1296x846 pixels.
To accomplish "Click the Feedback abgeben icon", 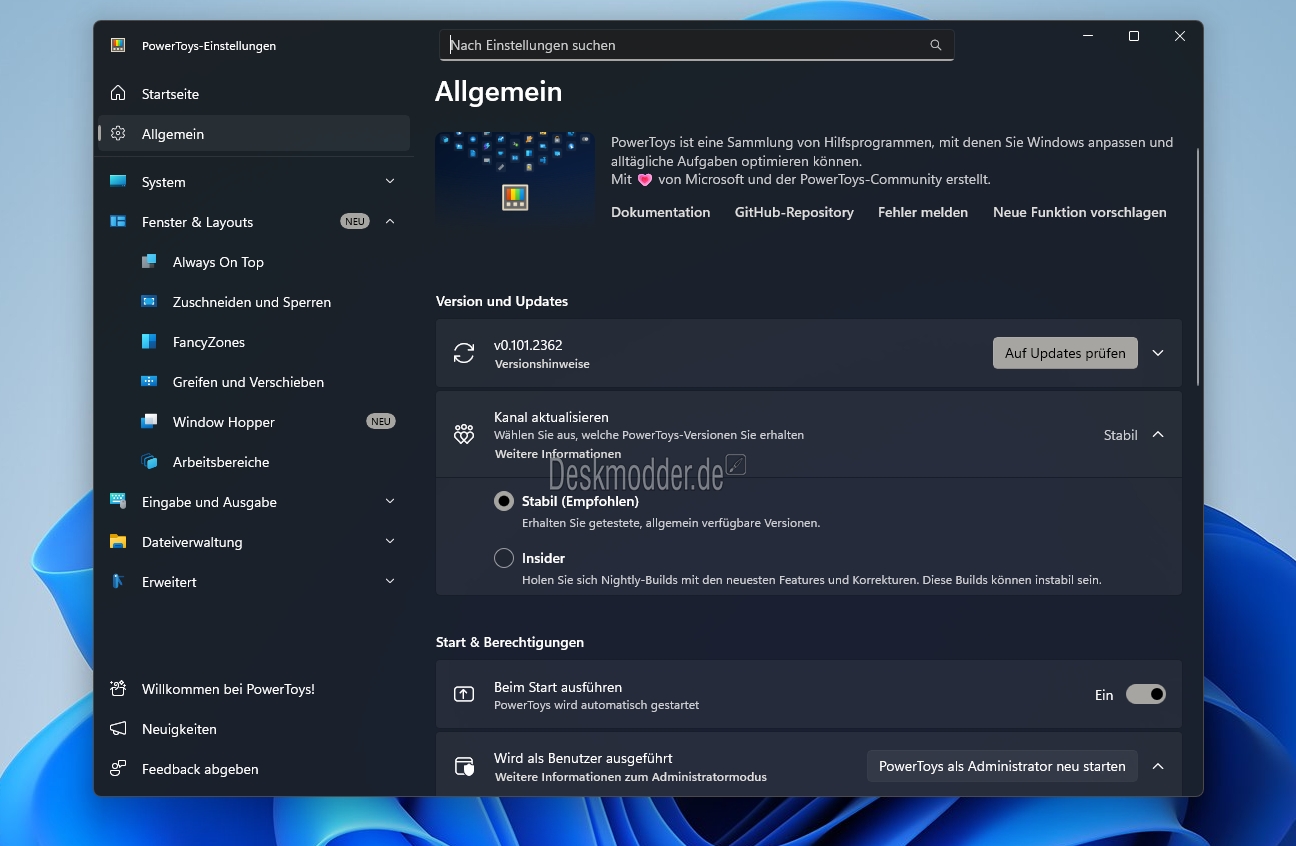I will tap(118, 769).
